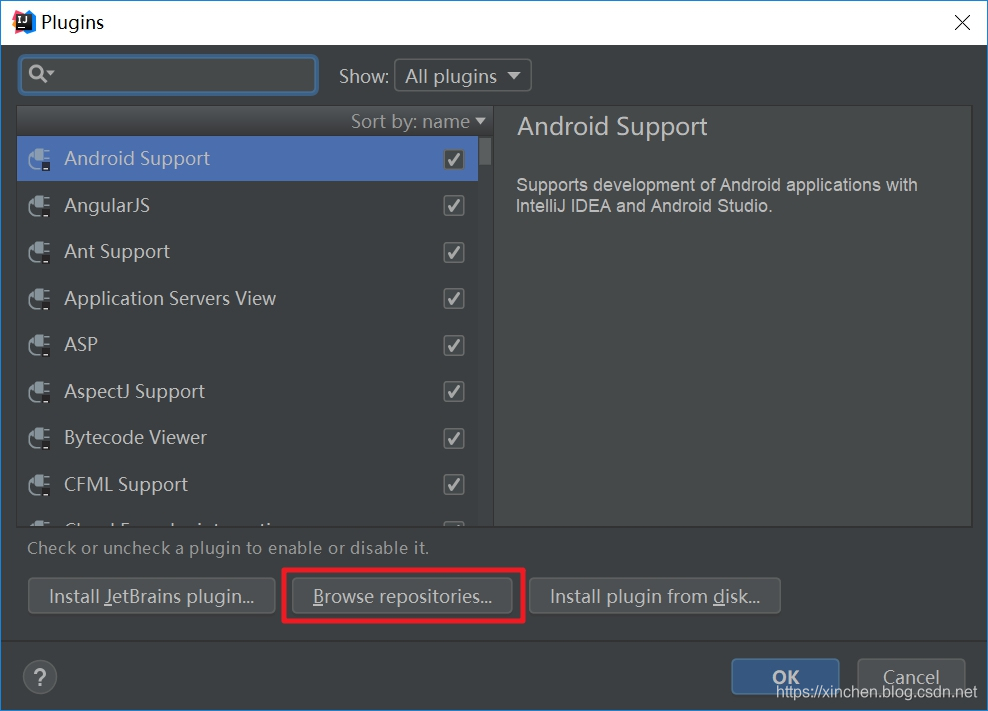Click the ASP plugin icon
The image size is (988, 711).
tap(40, 345)
